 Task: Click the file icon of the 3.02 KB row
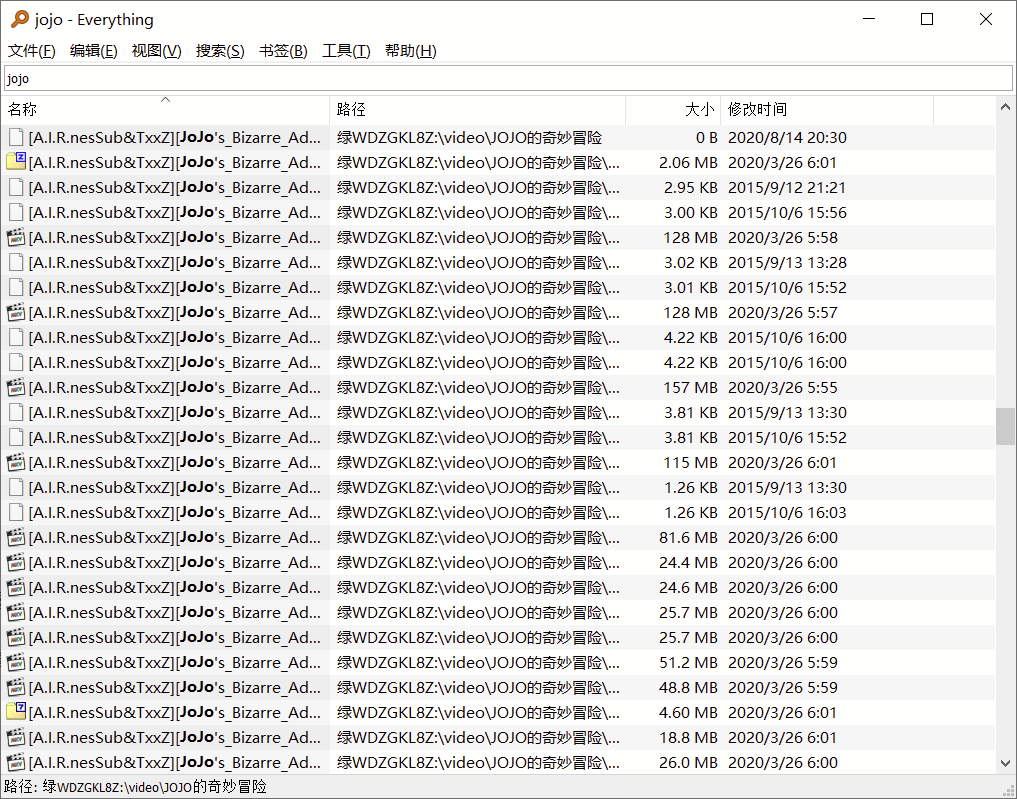pyautogui.click(x=16, y=262)
